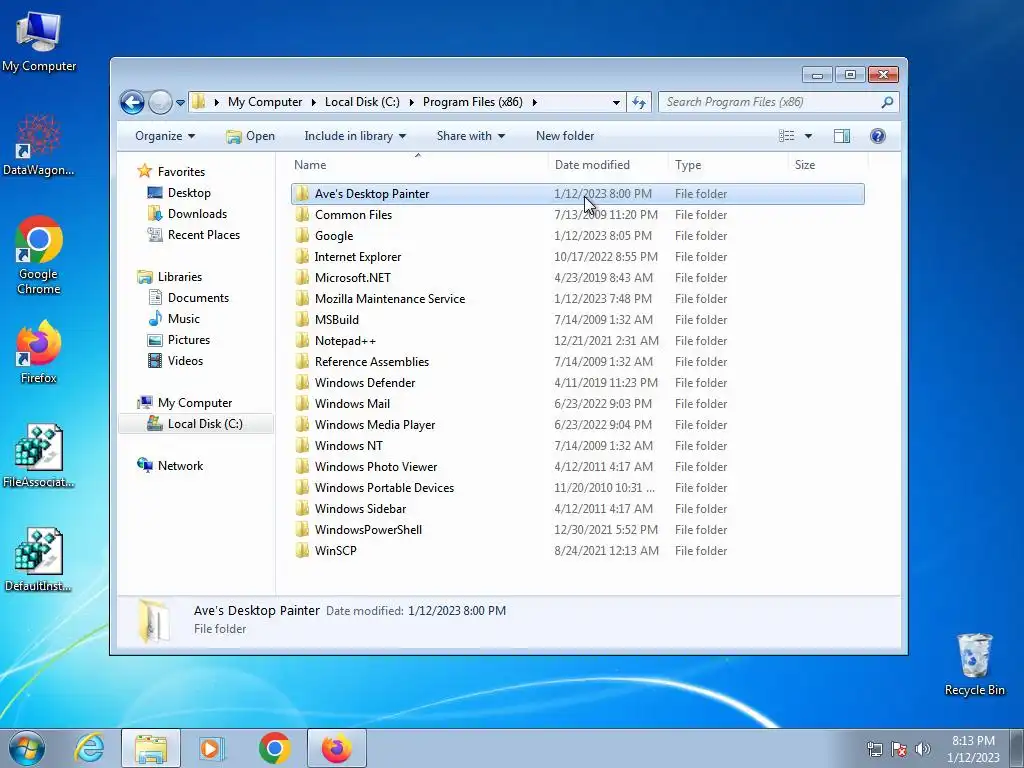The height and width of the screenshot is (768, 1024).
Task: Select the Firefox desktop shortcut
Action: (39, 351)
